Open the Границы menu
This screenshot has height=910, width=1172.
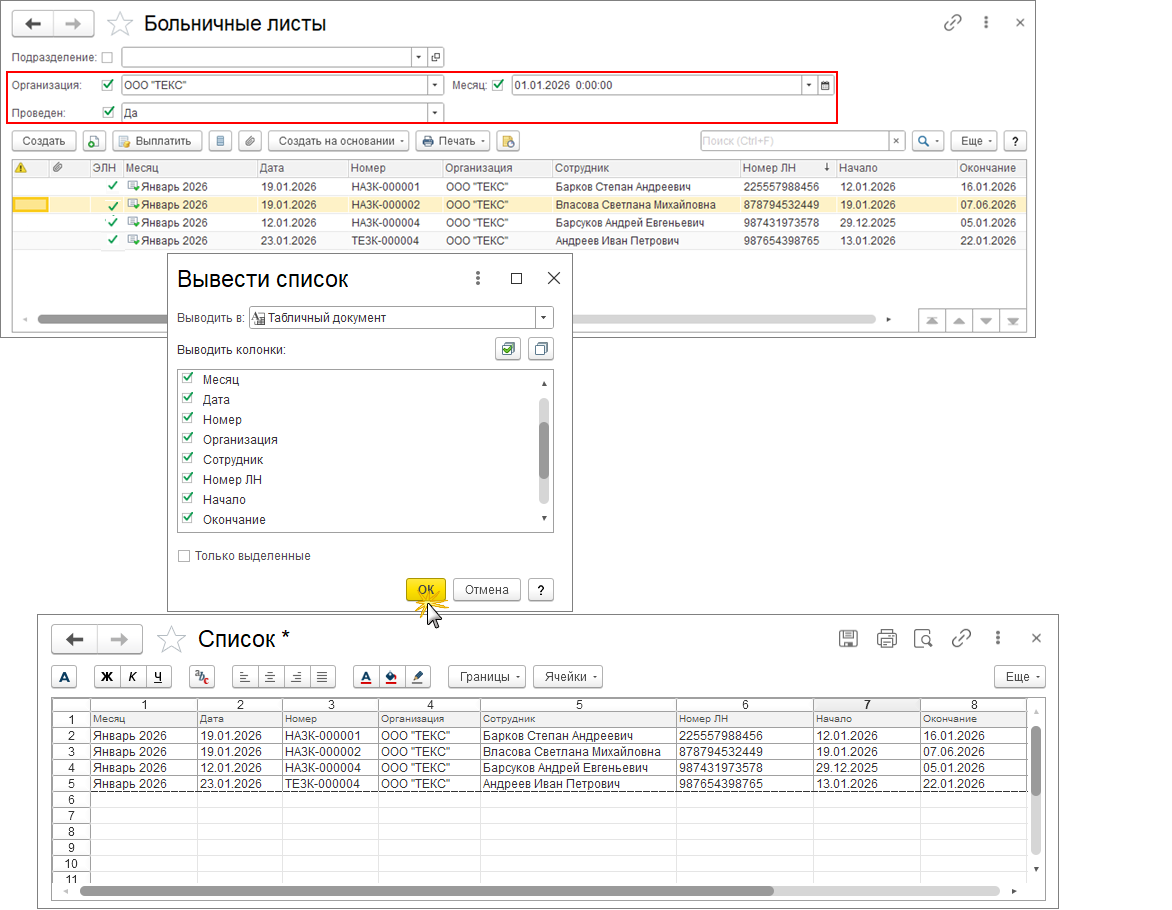click(487, 677)
